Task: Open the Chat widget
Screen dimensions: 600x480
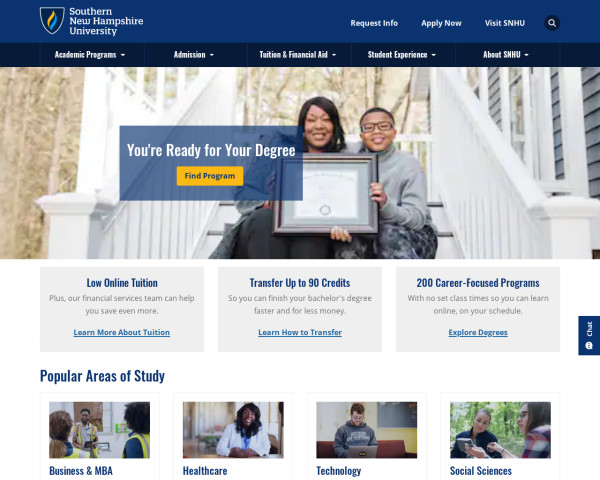Action: (x=589, y=335)
